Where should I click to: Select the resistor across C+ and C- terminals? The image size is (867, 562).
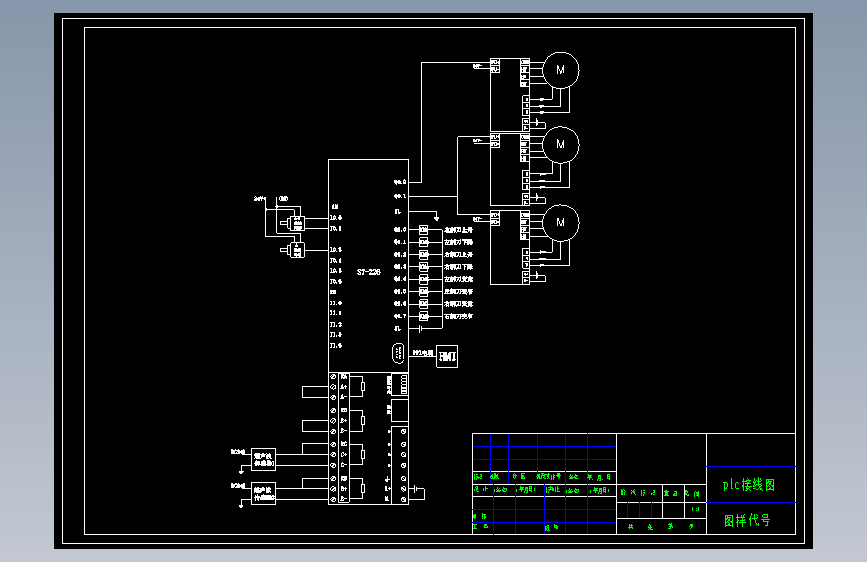(363, 455)
